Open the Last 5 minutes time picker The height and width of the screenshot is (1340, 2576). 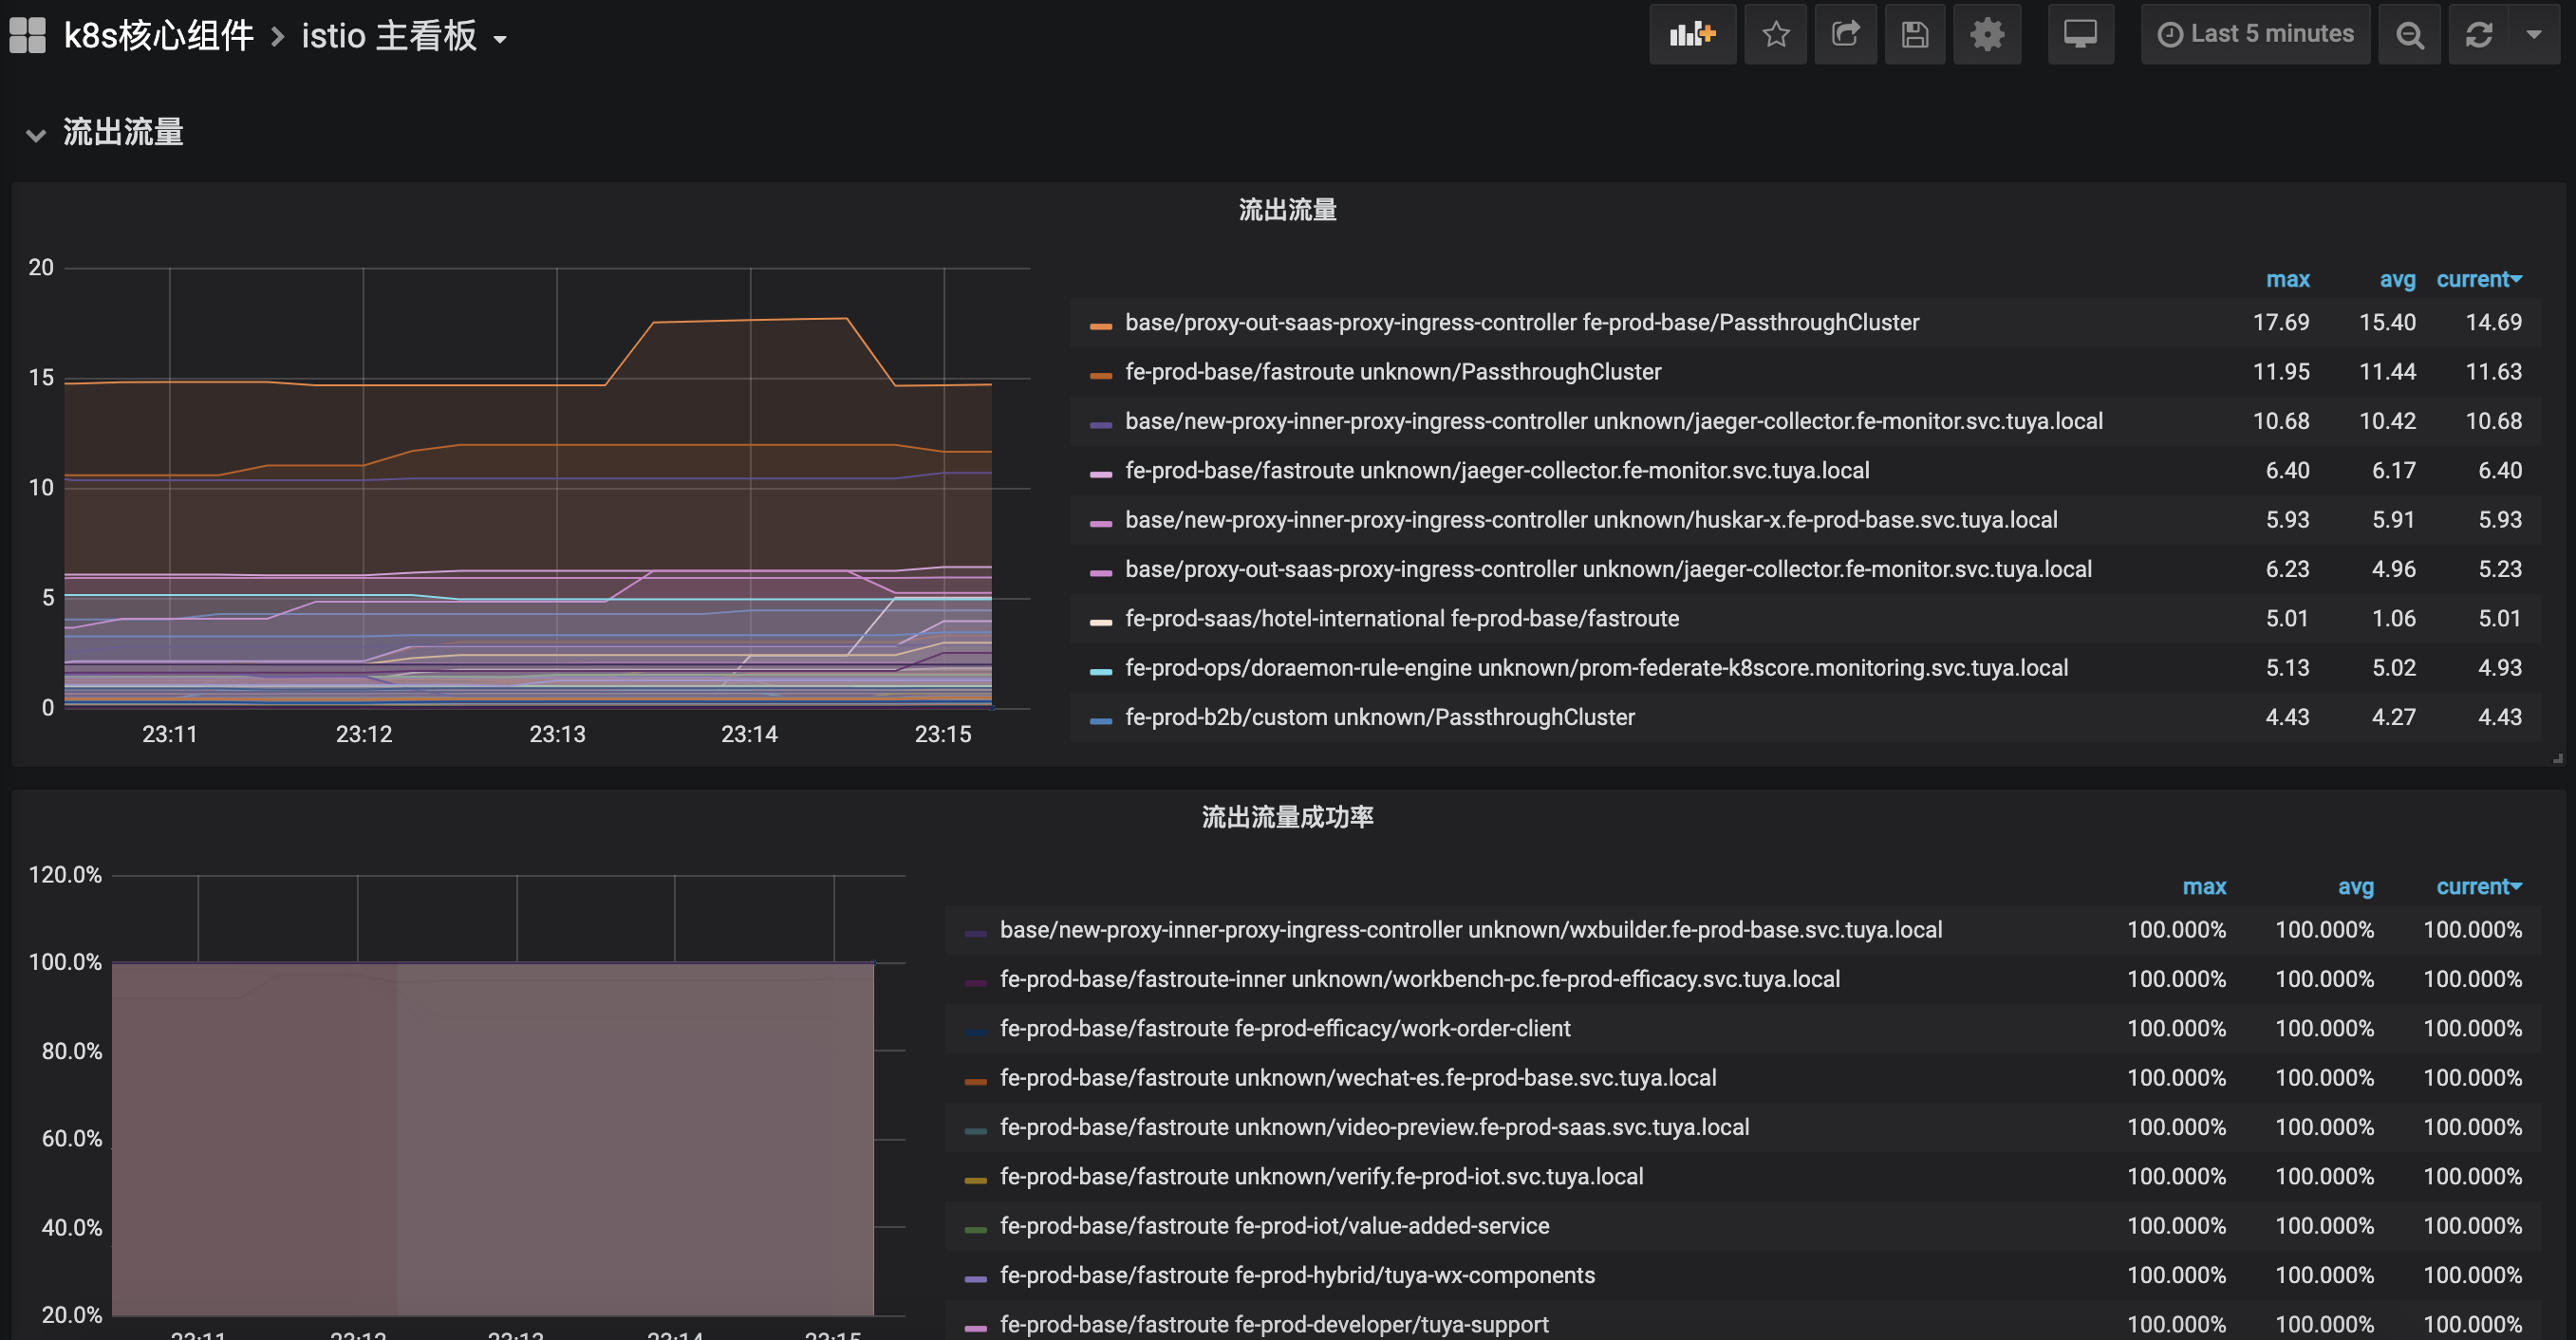2255,35
